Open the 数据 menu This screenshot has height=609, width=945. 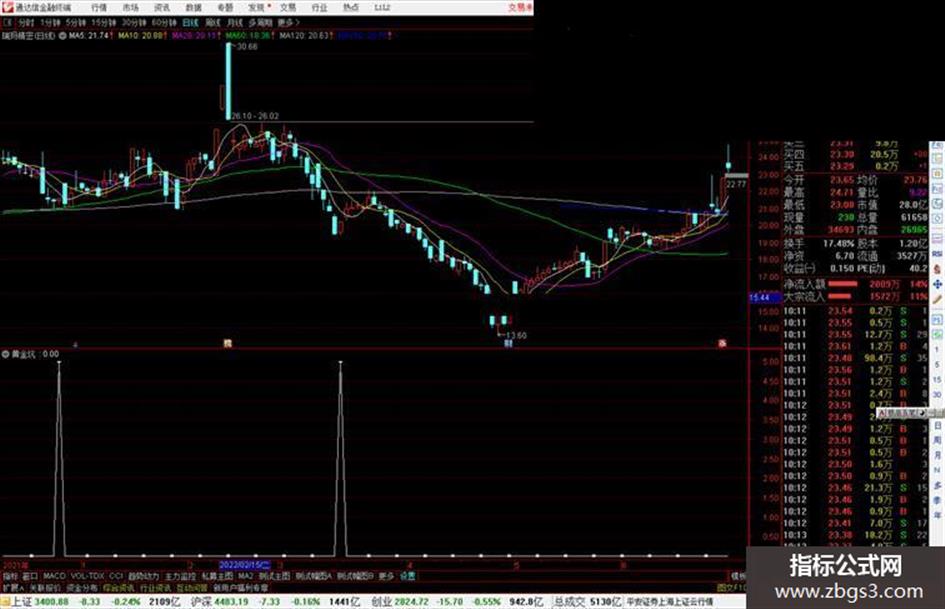click(x=193, y=7)
